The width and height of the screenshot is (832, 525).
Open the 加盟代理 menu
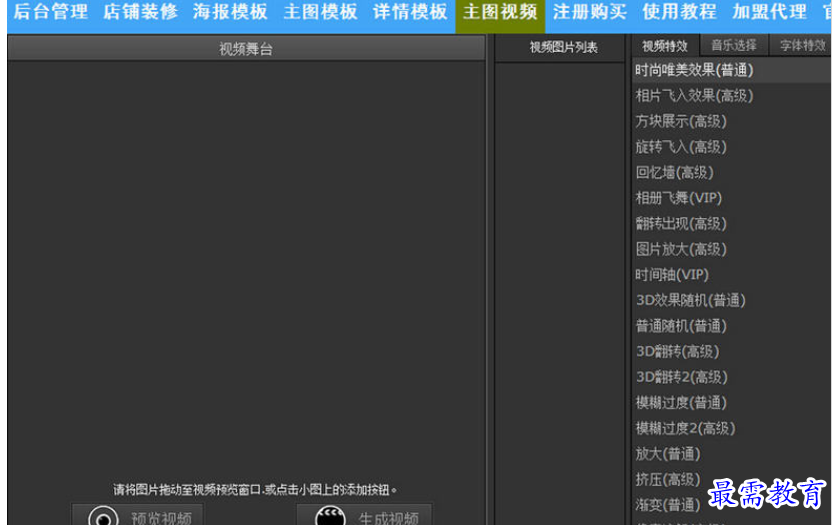(x=770, y=12)
